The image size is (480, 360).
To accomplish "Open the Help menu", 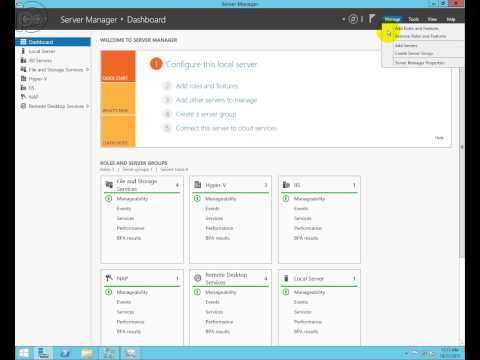I will pyautogui.click(x=451, y=19).
